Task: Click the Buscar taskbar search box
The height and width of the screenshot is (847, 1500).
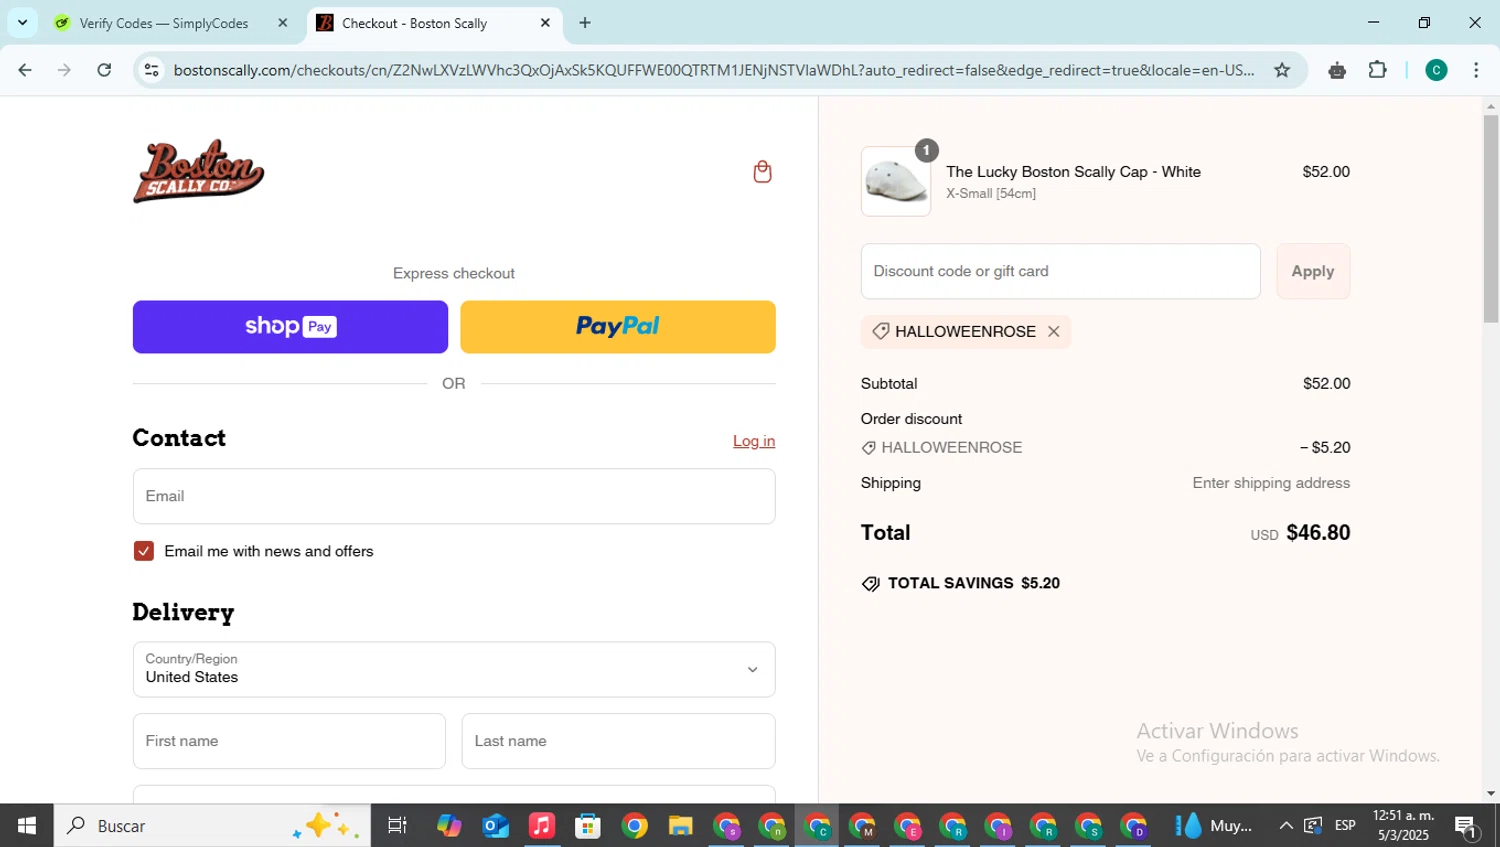Action: [212, 826]
